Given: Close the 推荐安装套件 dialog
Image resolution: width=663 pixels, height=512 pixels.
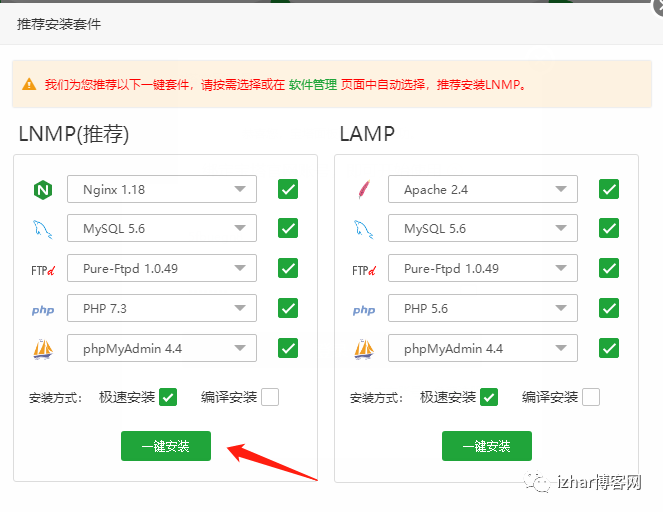Looking at the screenshot, I should [x=659, y=5].
